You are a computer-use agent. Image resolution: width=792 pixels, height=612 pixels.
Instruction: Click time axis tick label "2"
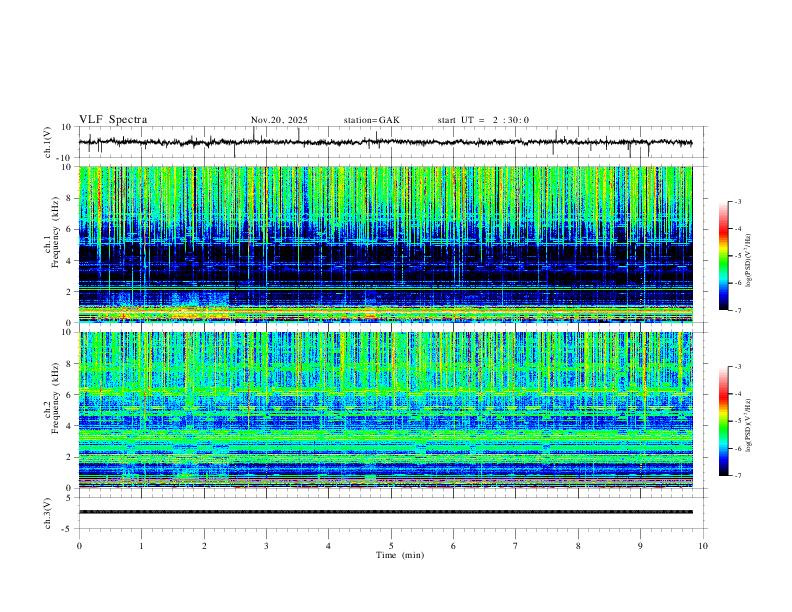[204, 546]
